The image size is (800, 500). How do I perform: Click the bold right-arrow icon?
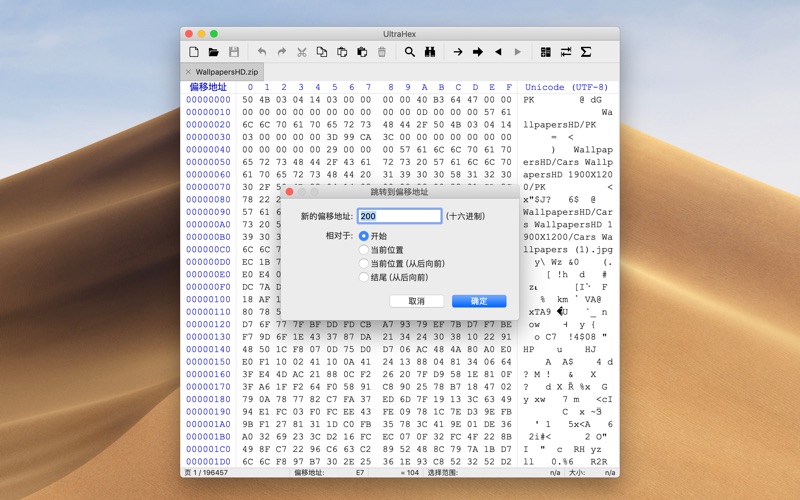[478, 52]
